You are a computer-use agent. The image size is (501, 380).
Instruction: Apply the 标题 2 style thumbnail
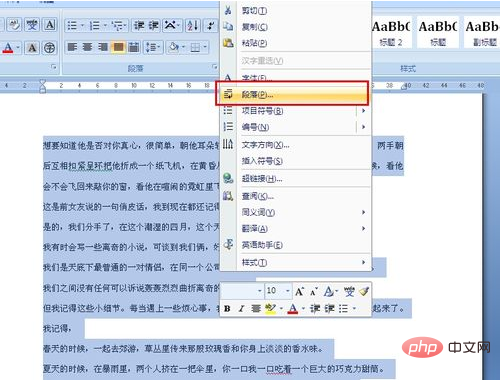(391, 33)
